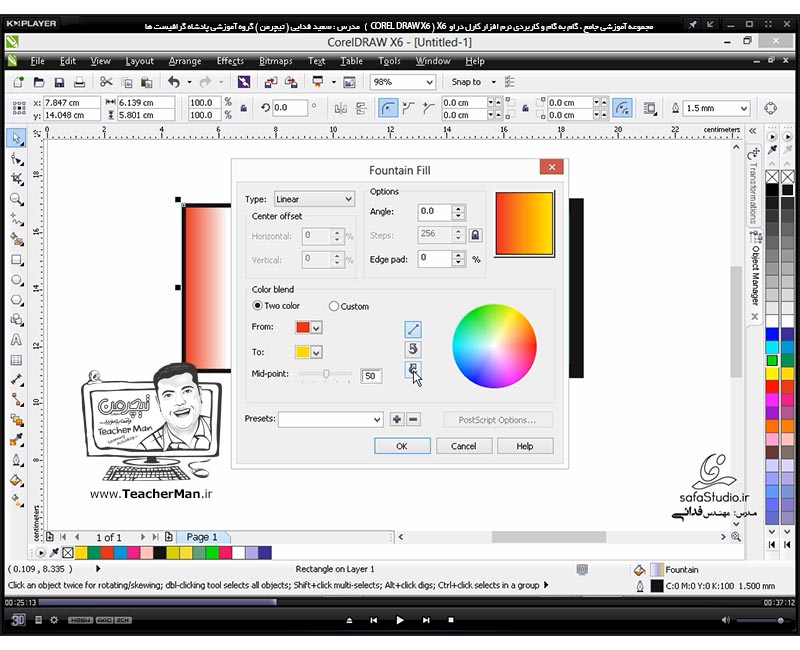Click the Import icon in toolbar
Viewport: 800px width, 650px height.
[x=270, y=82]
